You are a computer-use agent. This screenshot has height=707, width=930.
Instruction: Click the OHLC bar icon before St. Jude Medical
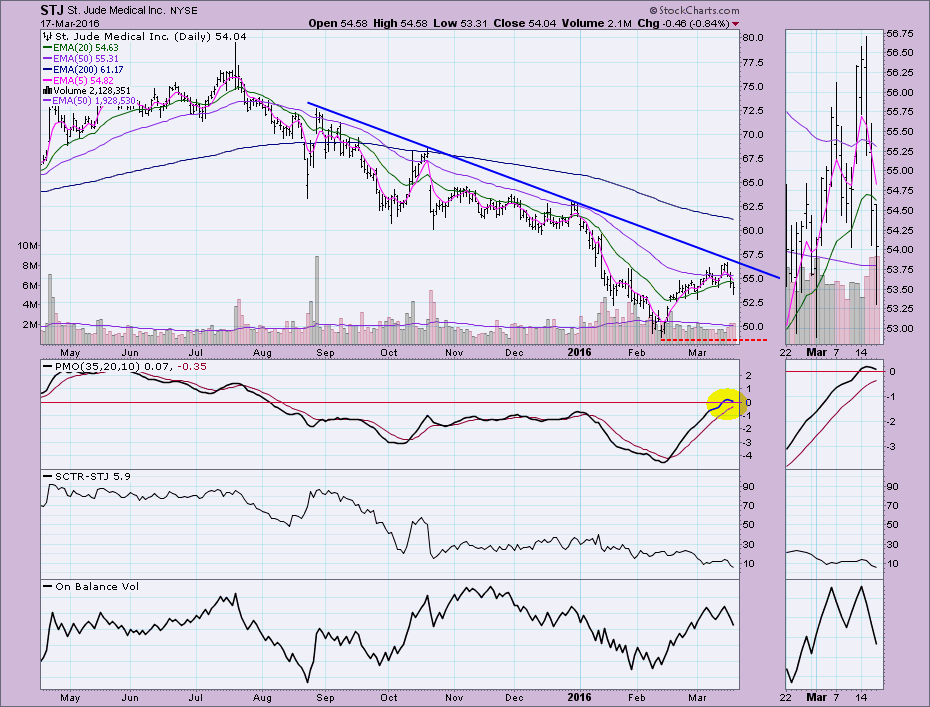coord(46,36)
